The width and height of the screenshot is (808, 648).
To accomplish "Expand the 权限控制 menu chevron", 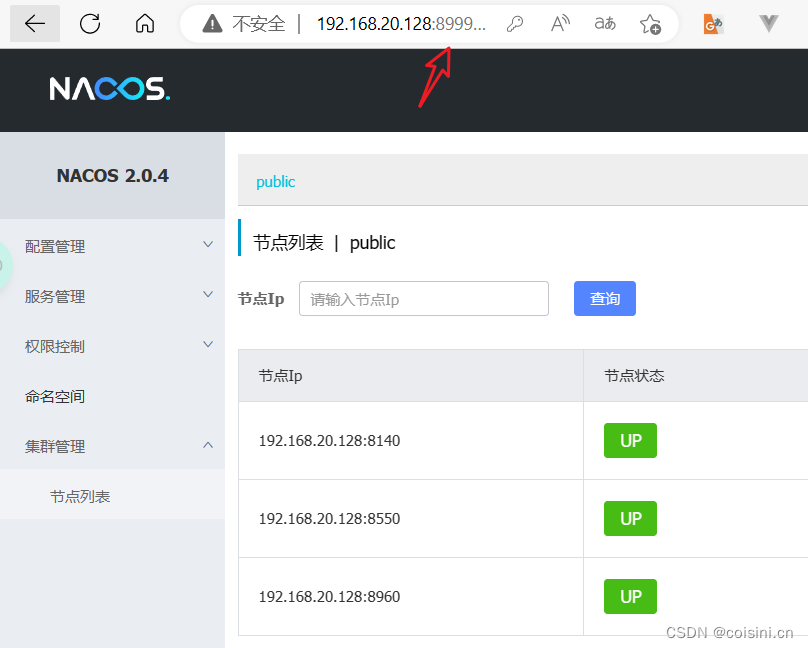I will tap(208, 345).
